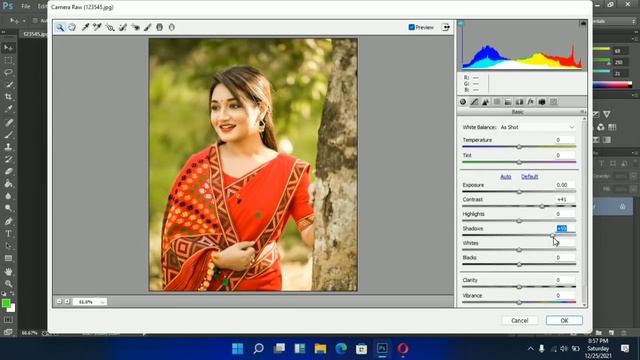The width and height of the screenshot is (640, 360).
Task: Select the Camera Raw Zoom tool
Action: click(60, 27)
